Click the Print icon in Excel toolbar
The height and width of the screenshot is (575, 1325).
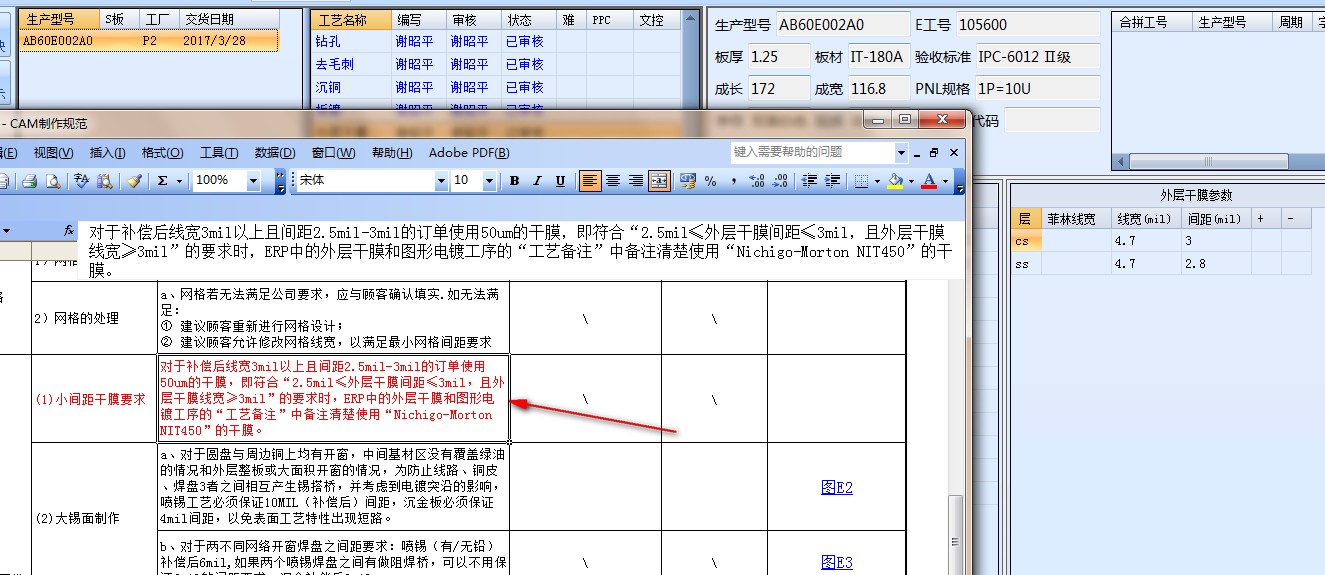pos(30,181)
